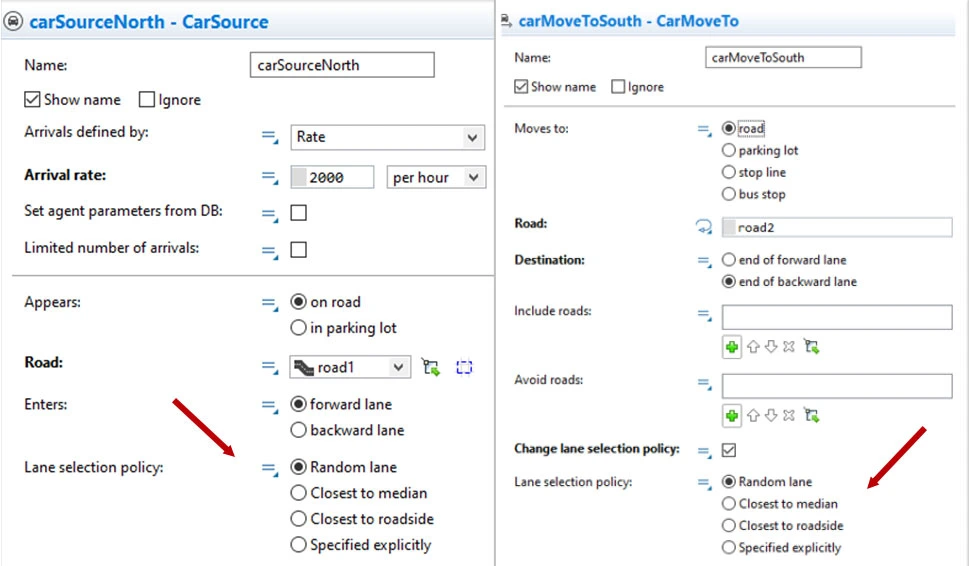This screenshot has height=566, width=969.
Task: Click the switch icon beside Enters
Action: (x=269, y=406)
